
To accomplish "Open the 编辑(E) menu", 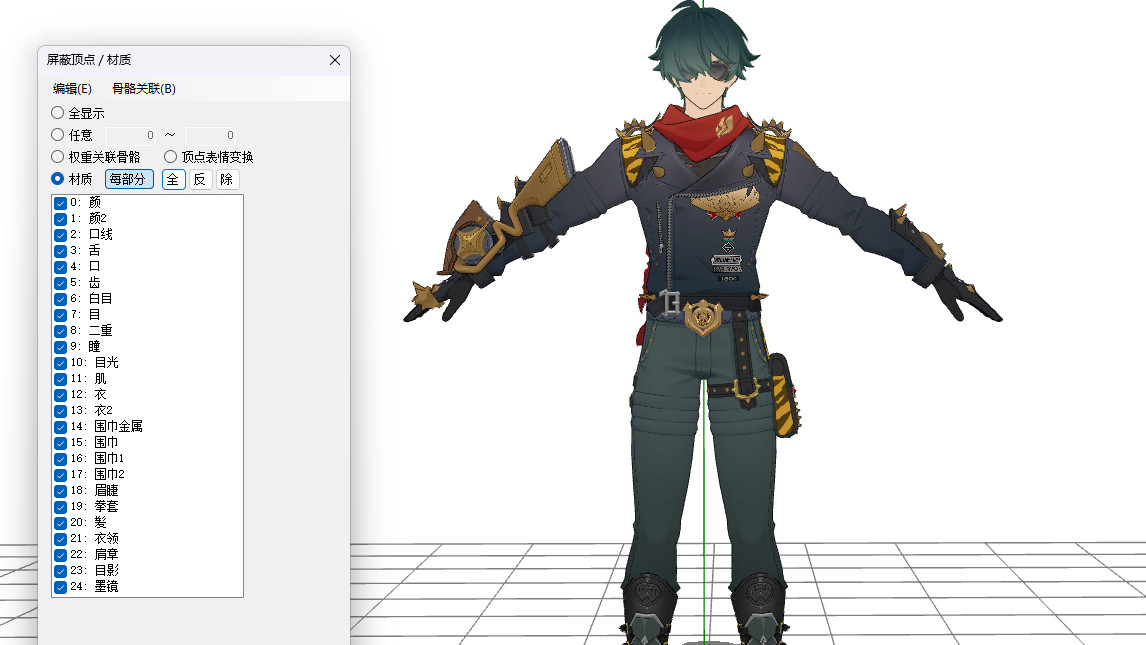I will (72, 89).
